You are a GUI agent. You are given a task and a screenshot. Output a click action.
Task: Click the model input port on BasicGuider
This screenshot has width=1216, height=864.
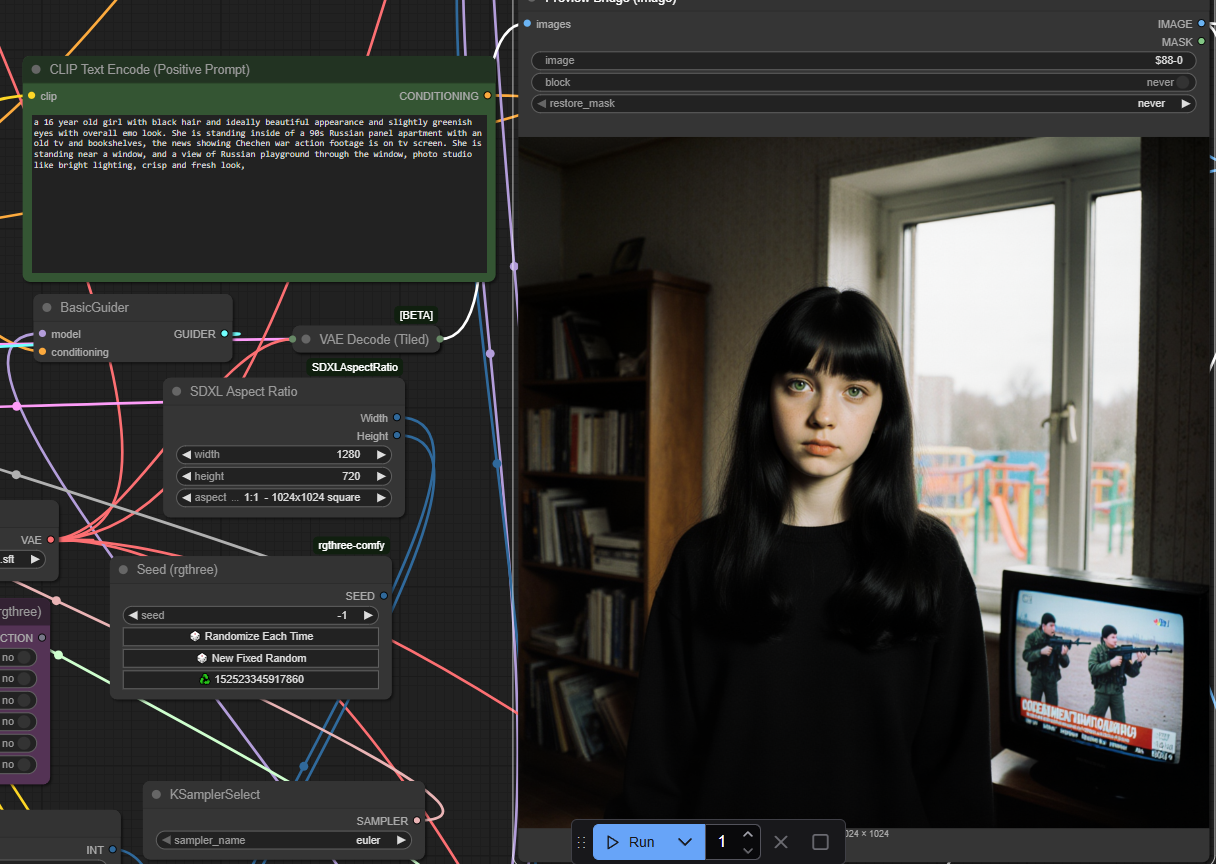pos(42,334)
